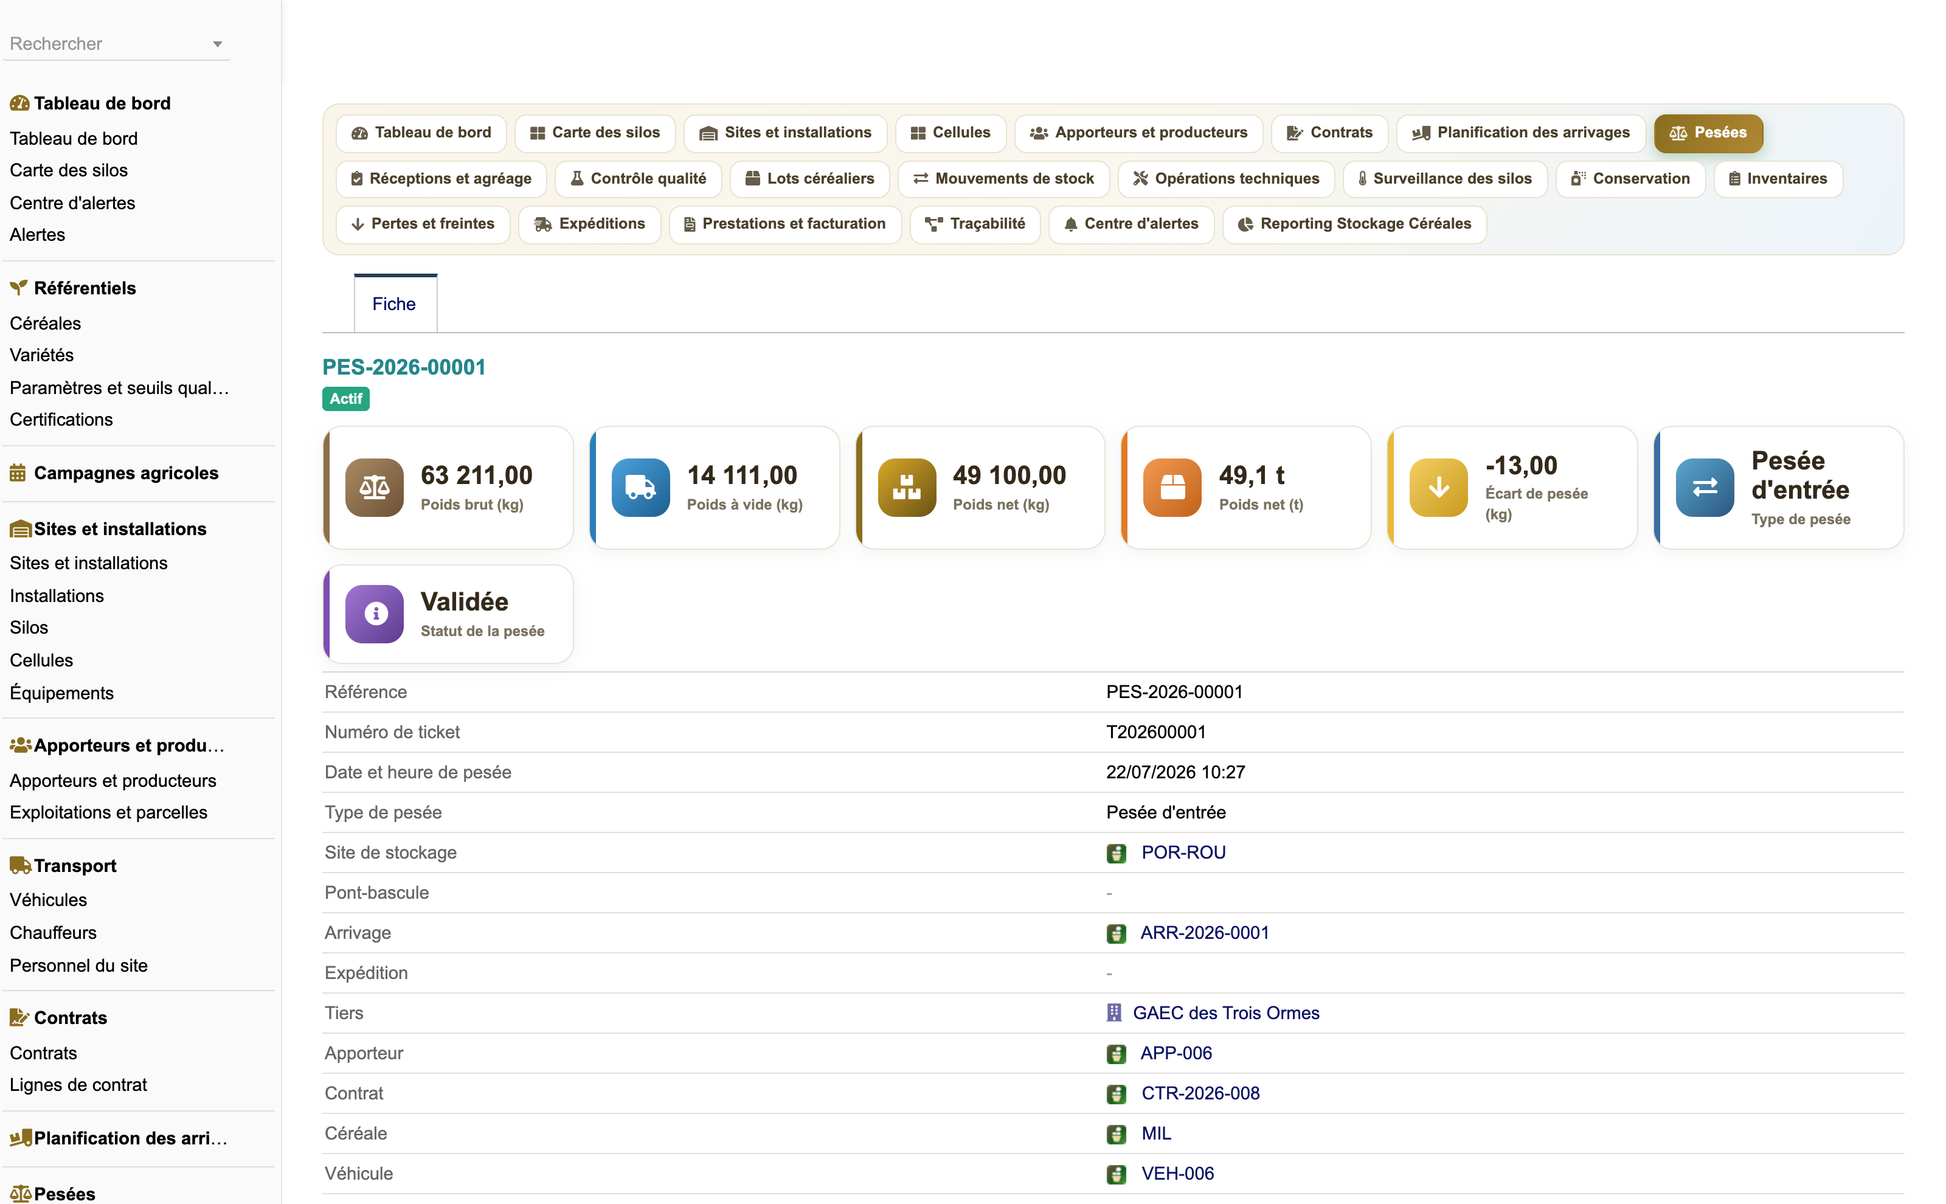Image resolution: width=1946 pixels, height=1204 pixels.
Task: Open the Traçabilité menu button
Action: pyautogui.click(x=975, y=224)
